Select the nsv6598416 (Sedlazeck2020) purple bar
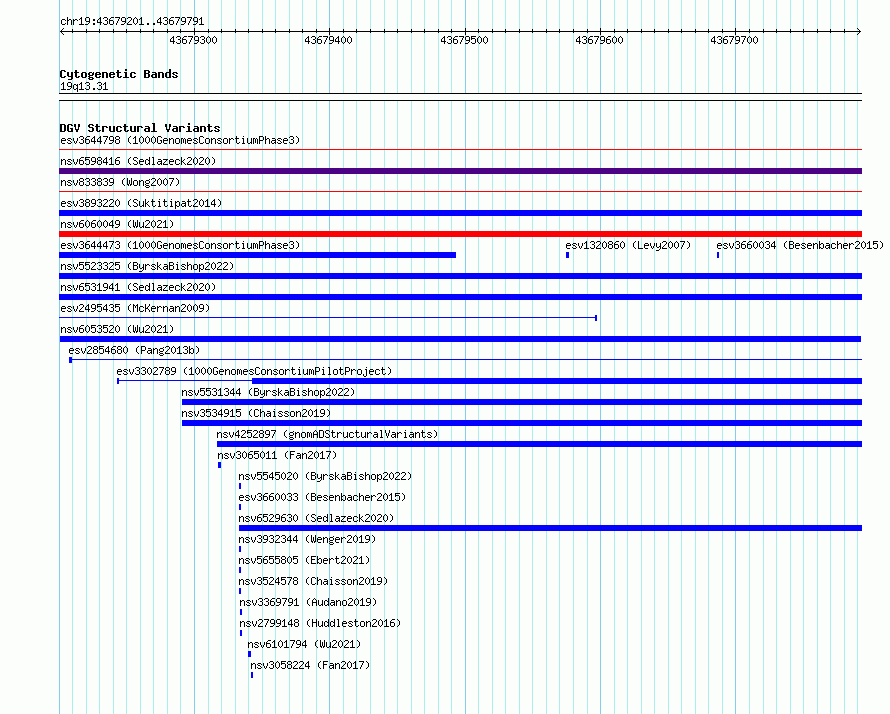The width and height of the screenshot is (890, 714). pyautogui.click(x=460, y=171)
